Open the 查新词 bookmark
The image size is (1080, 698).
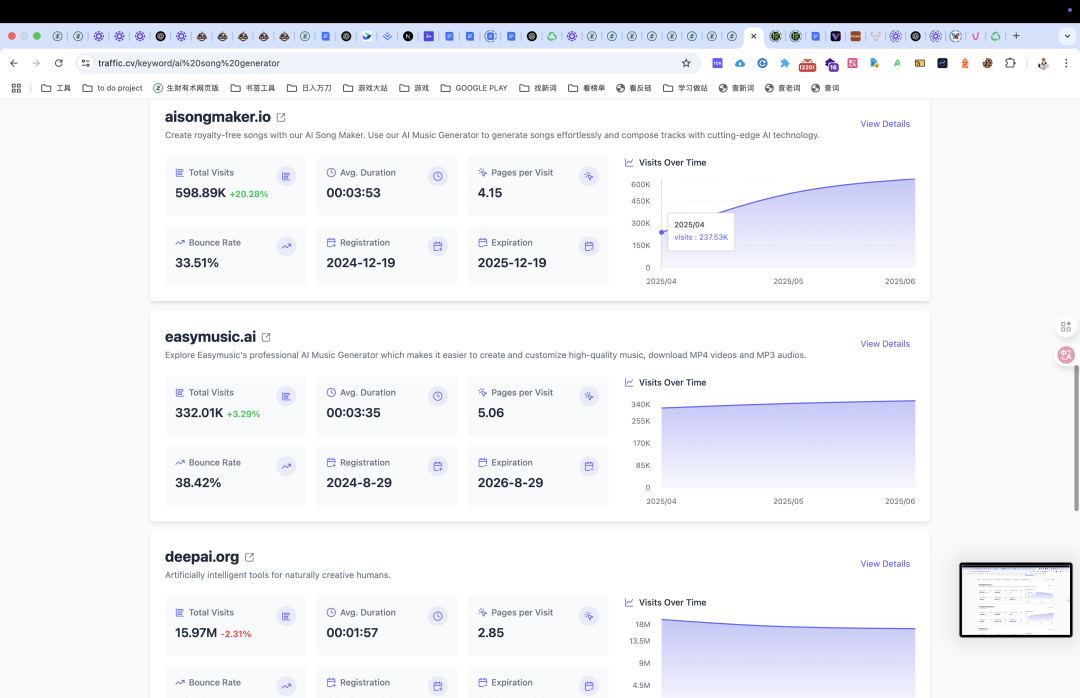[736, 88]
